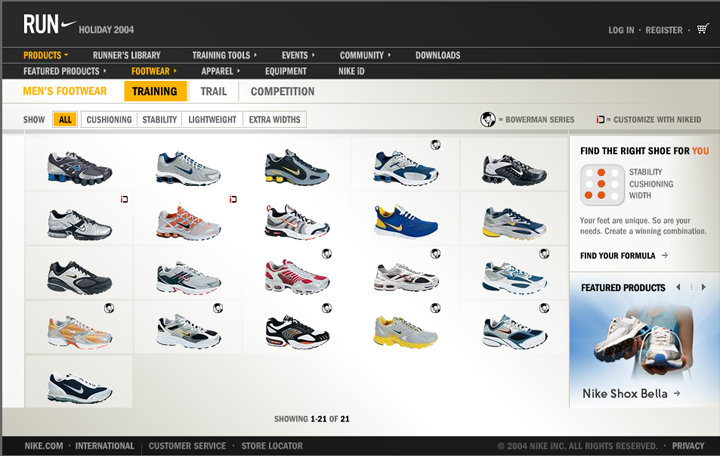Click the NikeiD customize legend icon
This screenshot has width=720, height=456.
600,119
